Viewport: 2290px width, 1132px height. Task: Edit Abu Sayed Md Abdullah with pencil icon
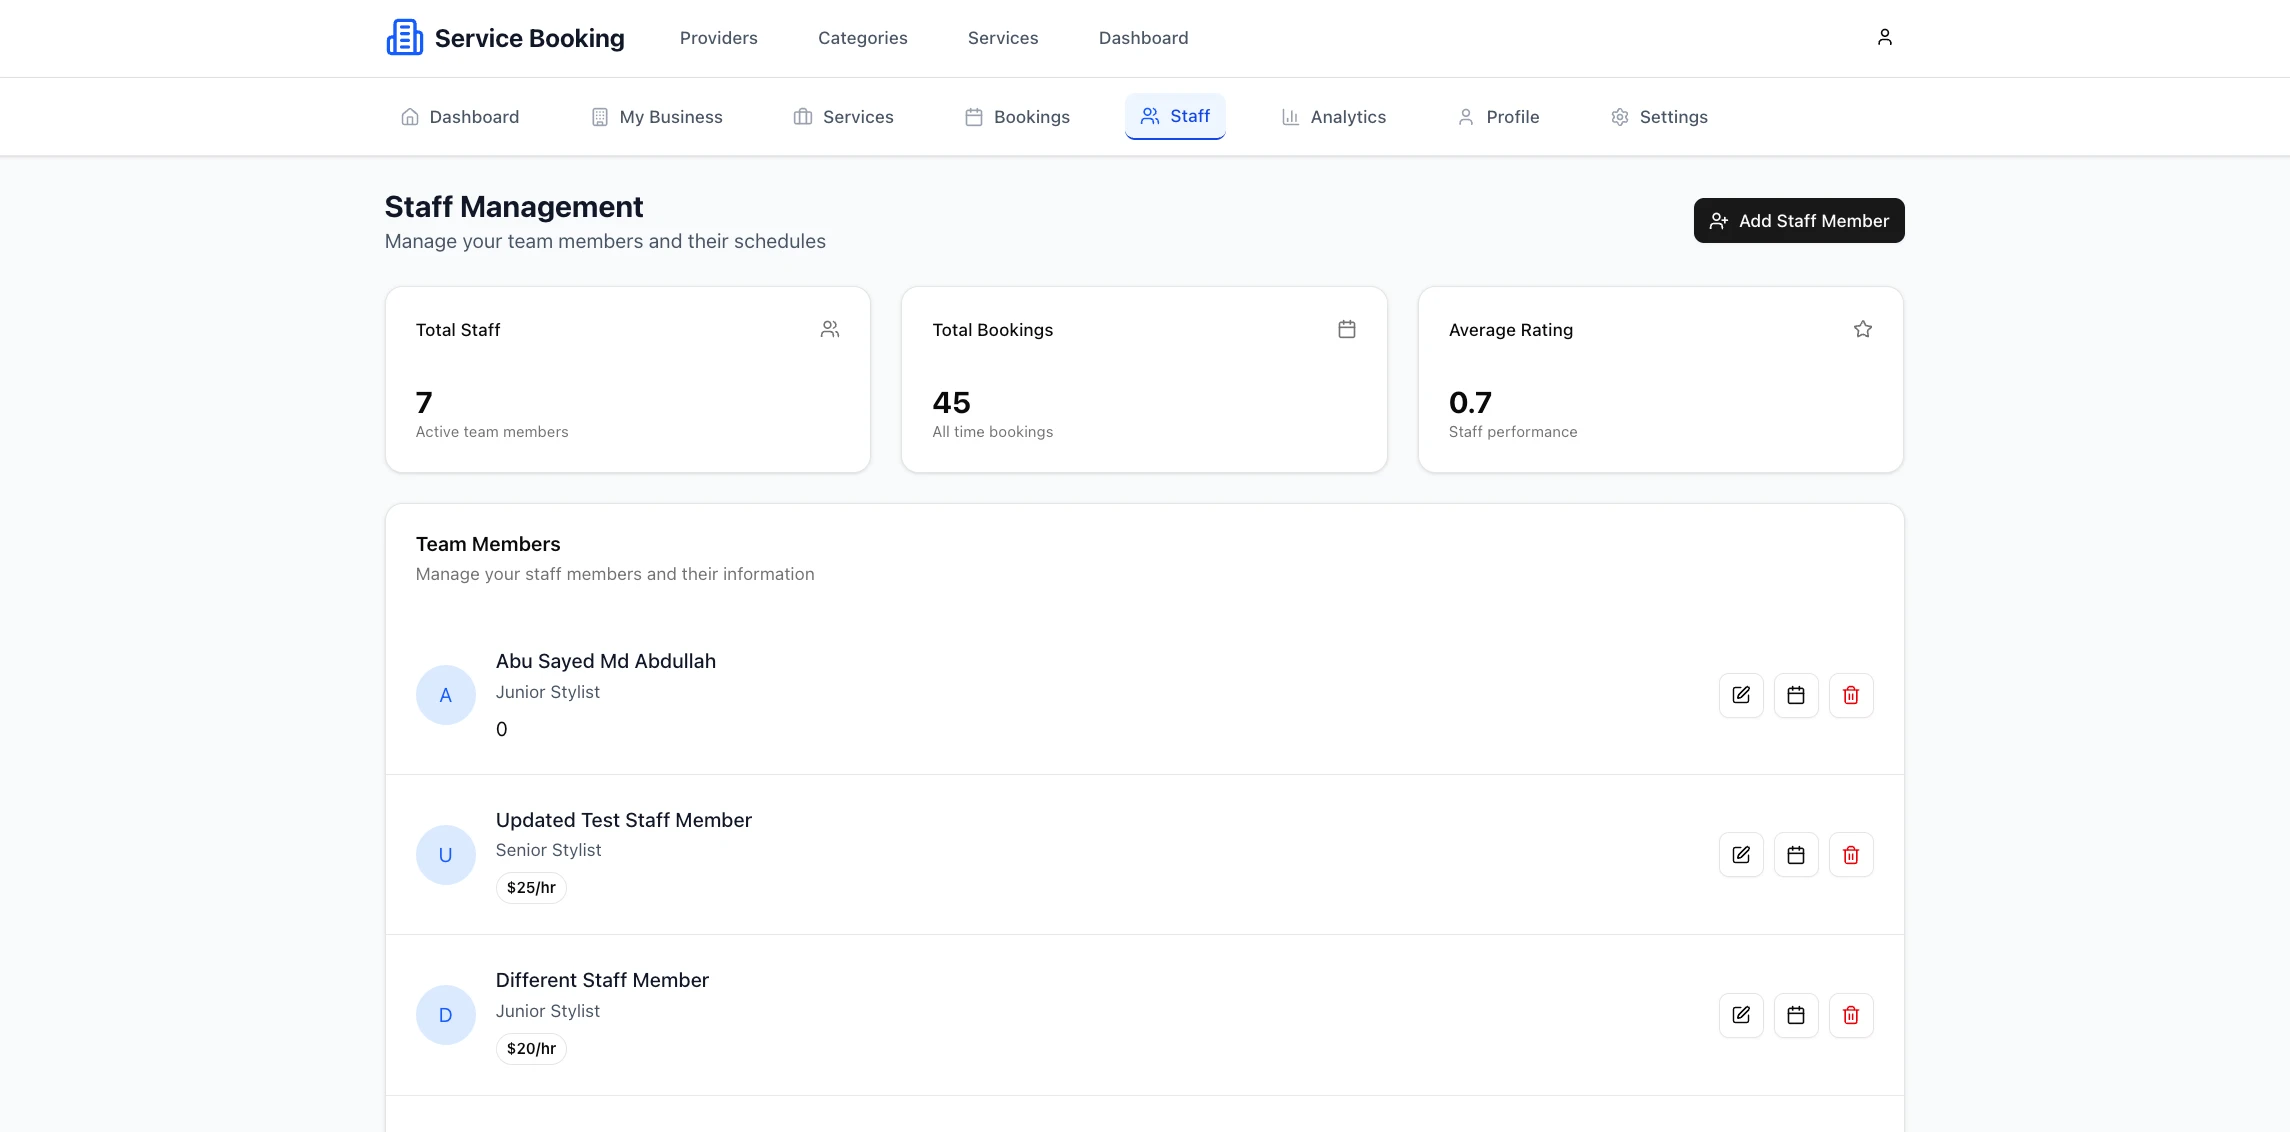(x=1741, y=694)
